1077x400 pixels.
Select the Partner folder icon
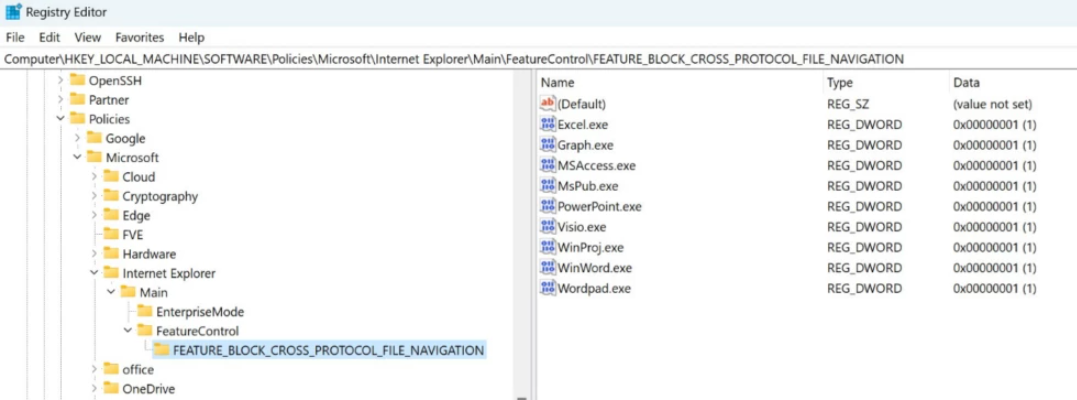pyautogui.click(x=78, y=99)
